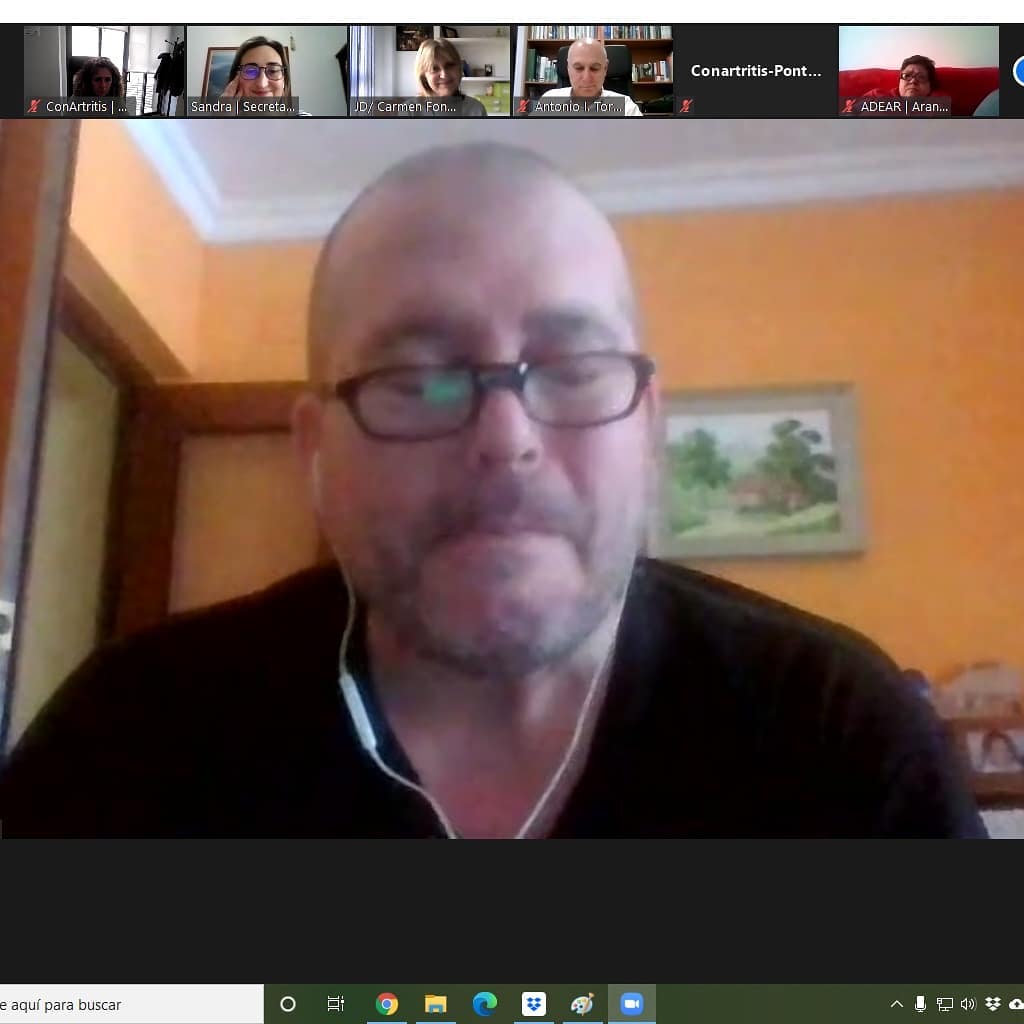Expand hidden system tray icons chevron

(x=896, y=1004)
